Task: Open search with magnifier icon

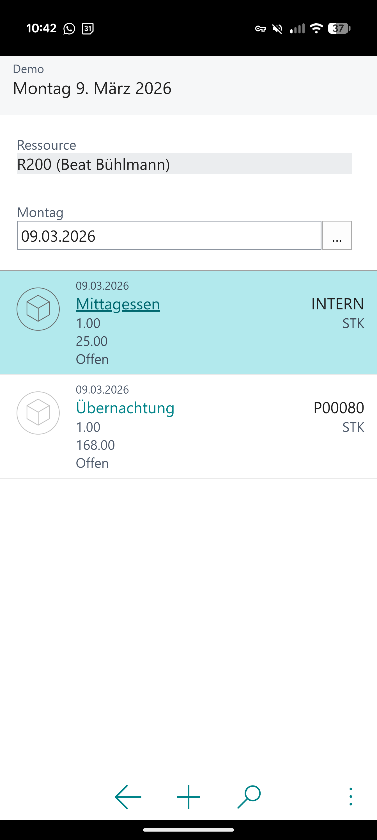Action: 249,797
